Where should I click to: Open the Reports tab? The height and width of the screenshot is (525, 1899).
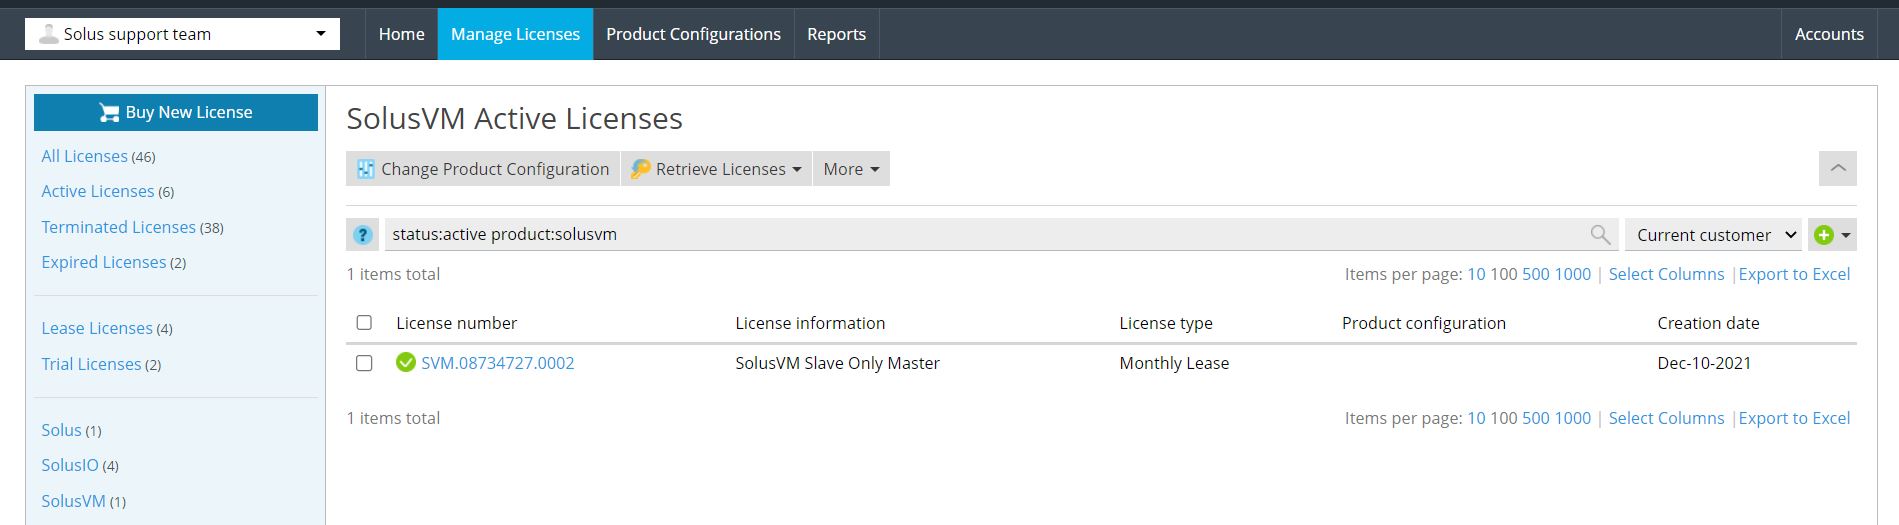coord(836,34)
